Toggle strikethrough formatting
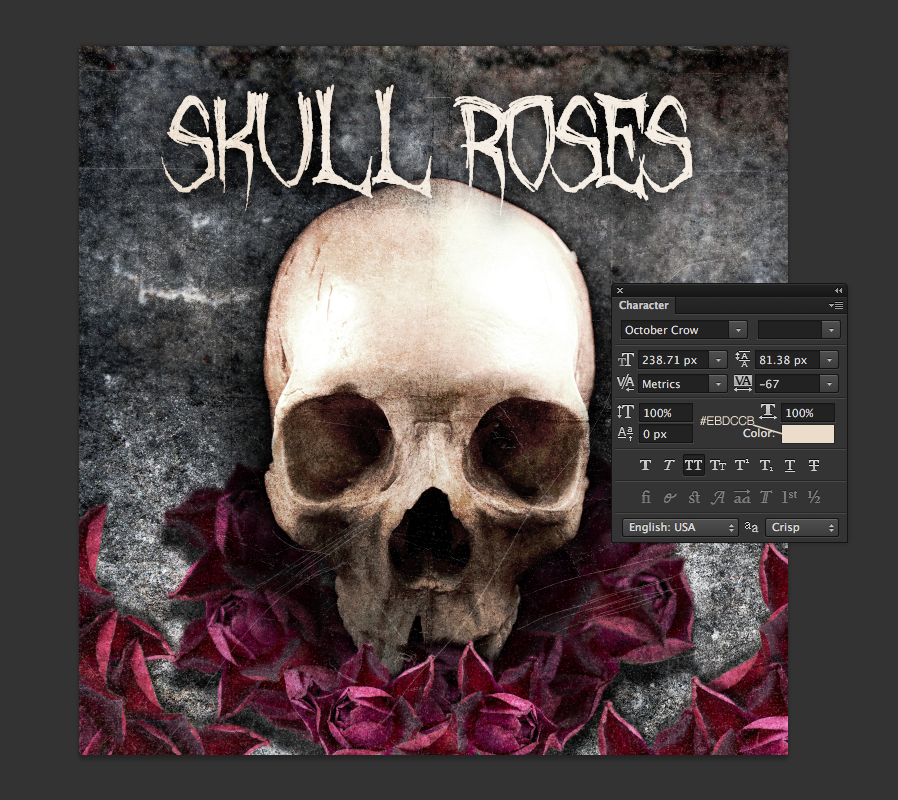Viewport: 898px width, 800px height. (x=813, y=466)
